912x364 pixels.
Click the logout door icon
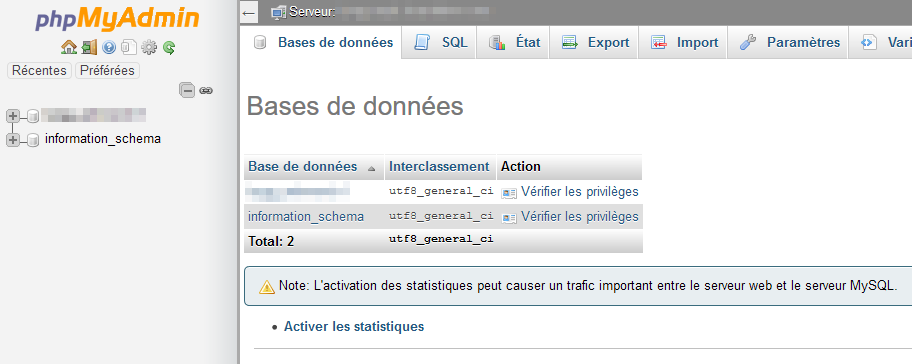click(89, 47)
